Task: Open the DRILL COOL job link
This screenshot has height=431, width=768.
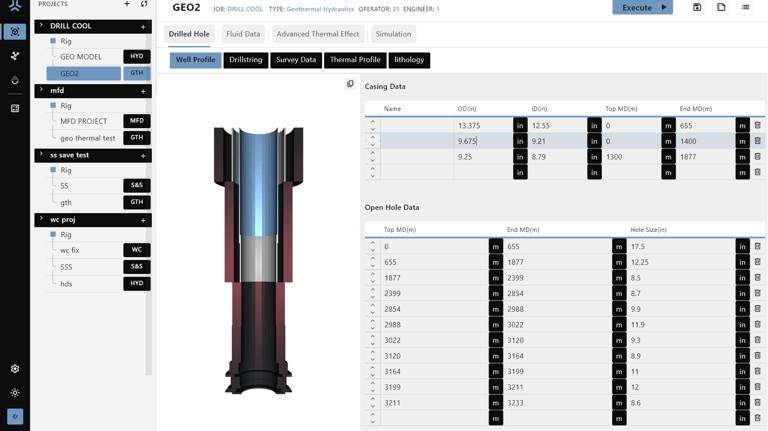Action: [245, 9]
